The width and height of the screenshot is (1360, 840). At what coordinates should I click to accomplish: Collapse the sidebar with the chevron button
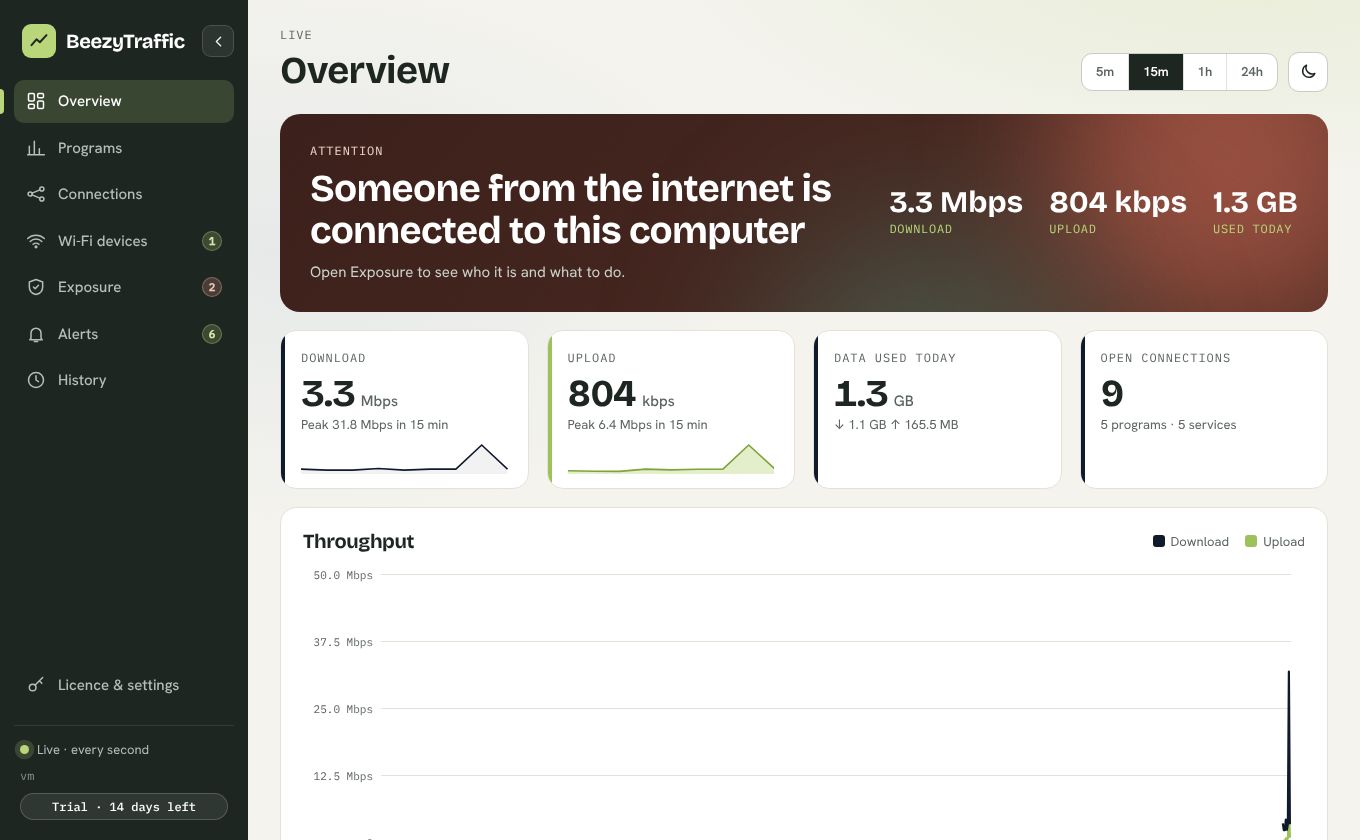pyautogui.click(x=218, y=41)
